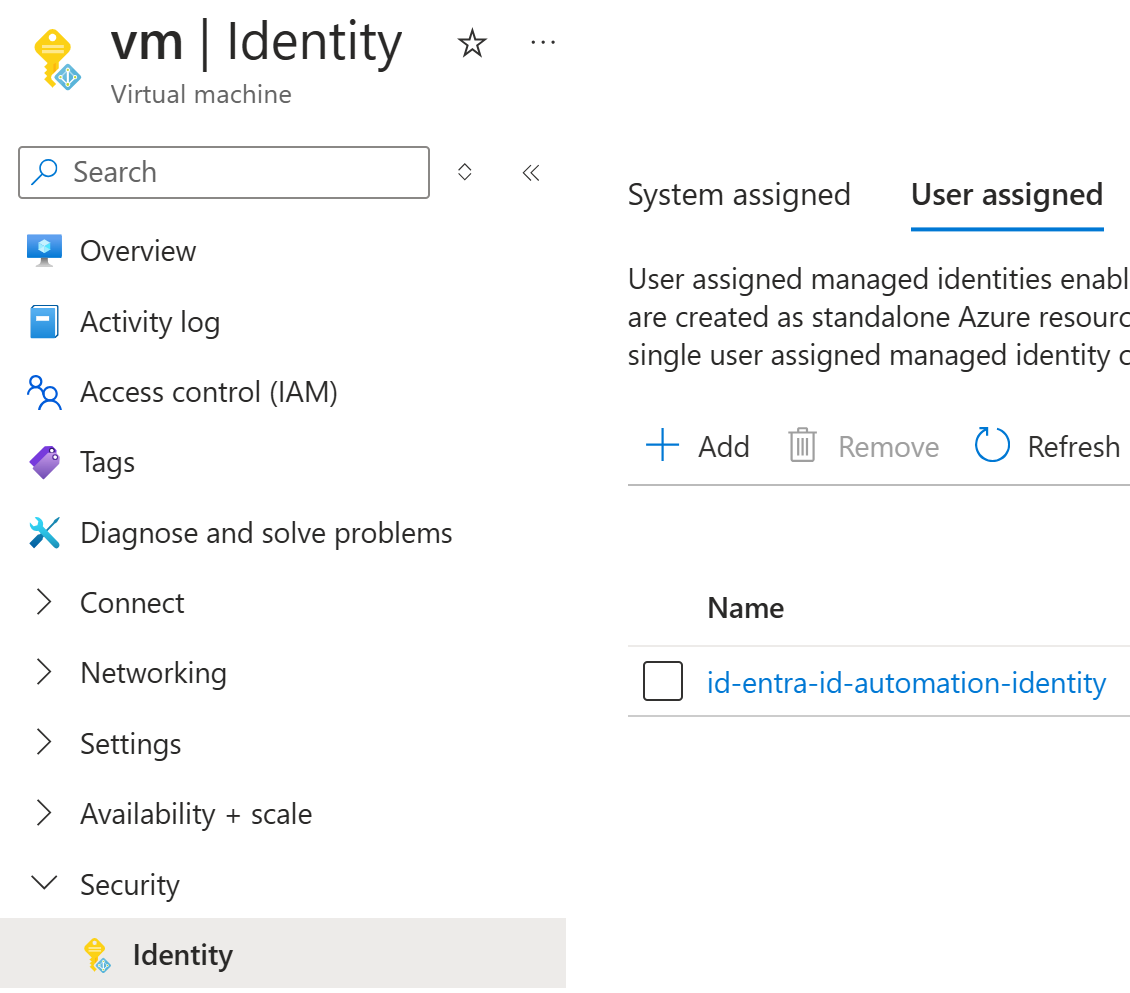The width and height of the screenshot is (1130, 993).
Task: Click the Settings label in sidebar
Action: coord(130,744)
